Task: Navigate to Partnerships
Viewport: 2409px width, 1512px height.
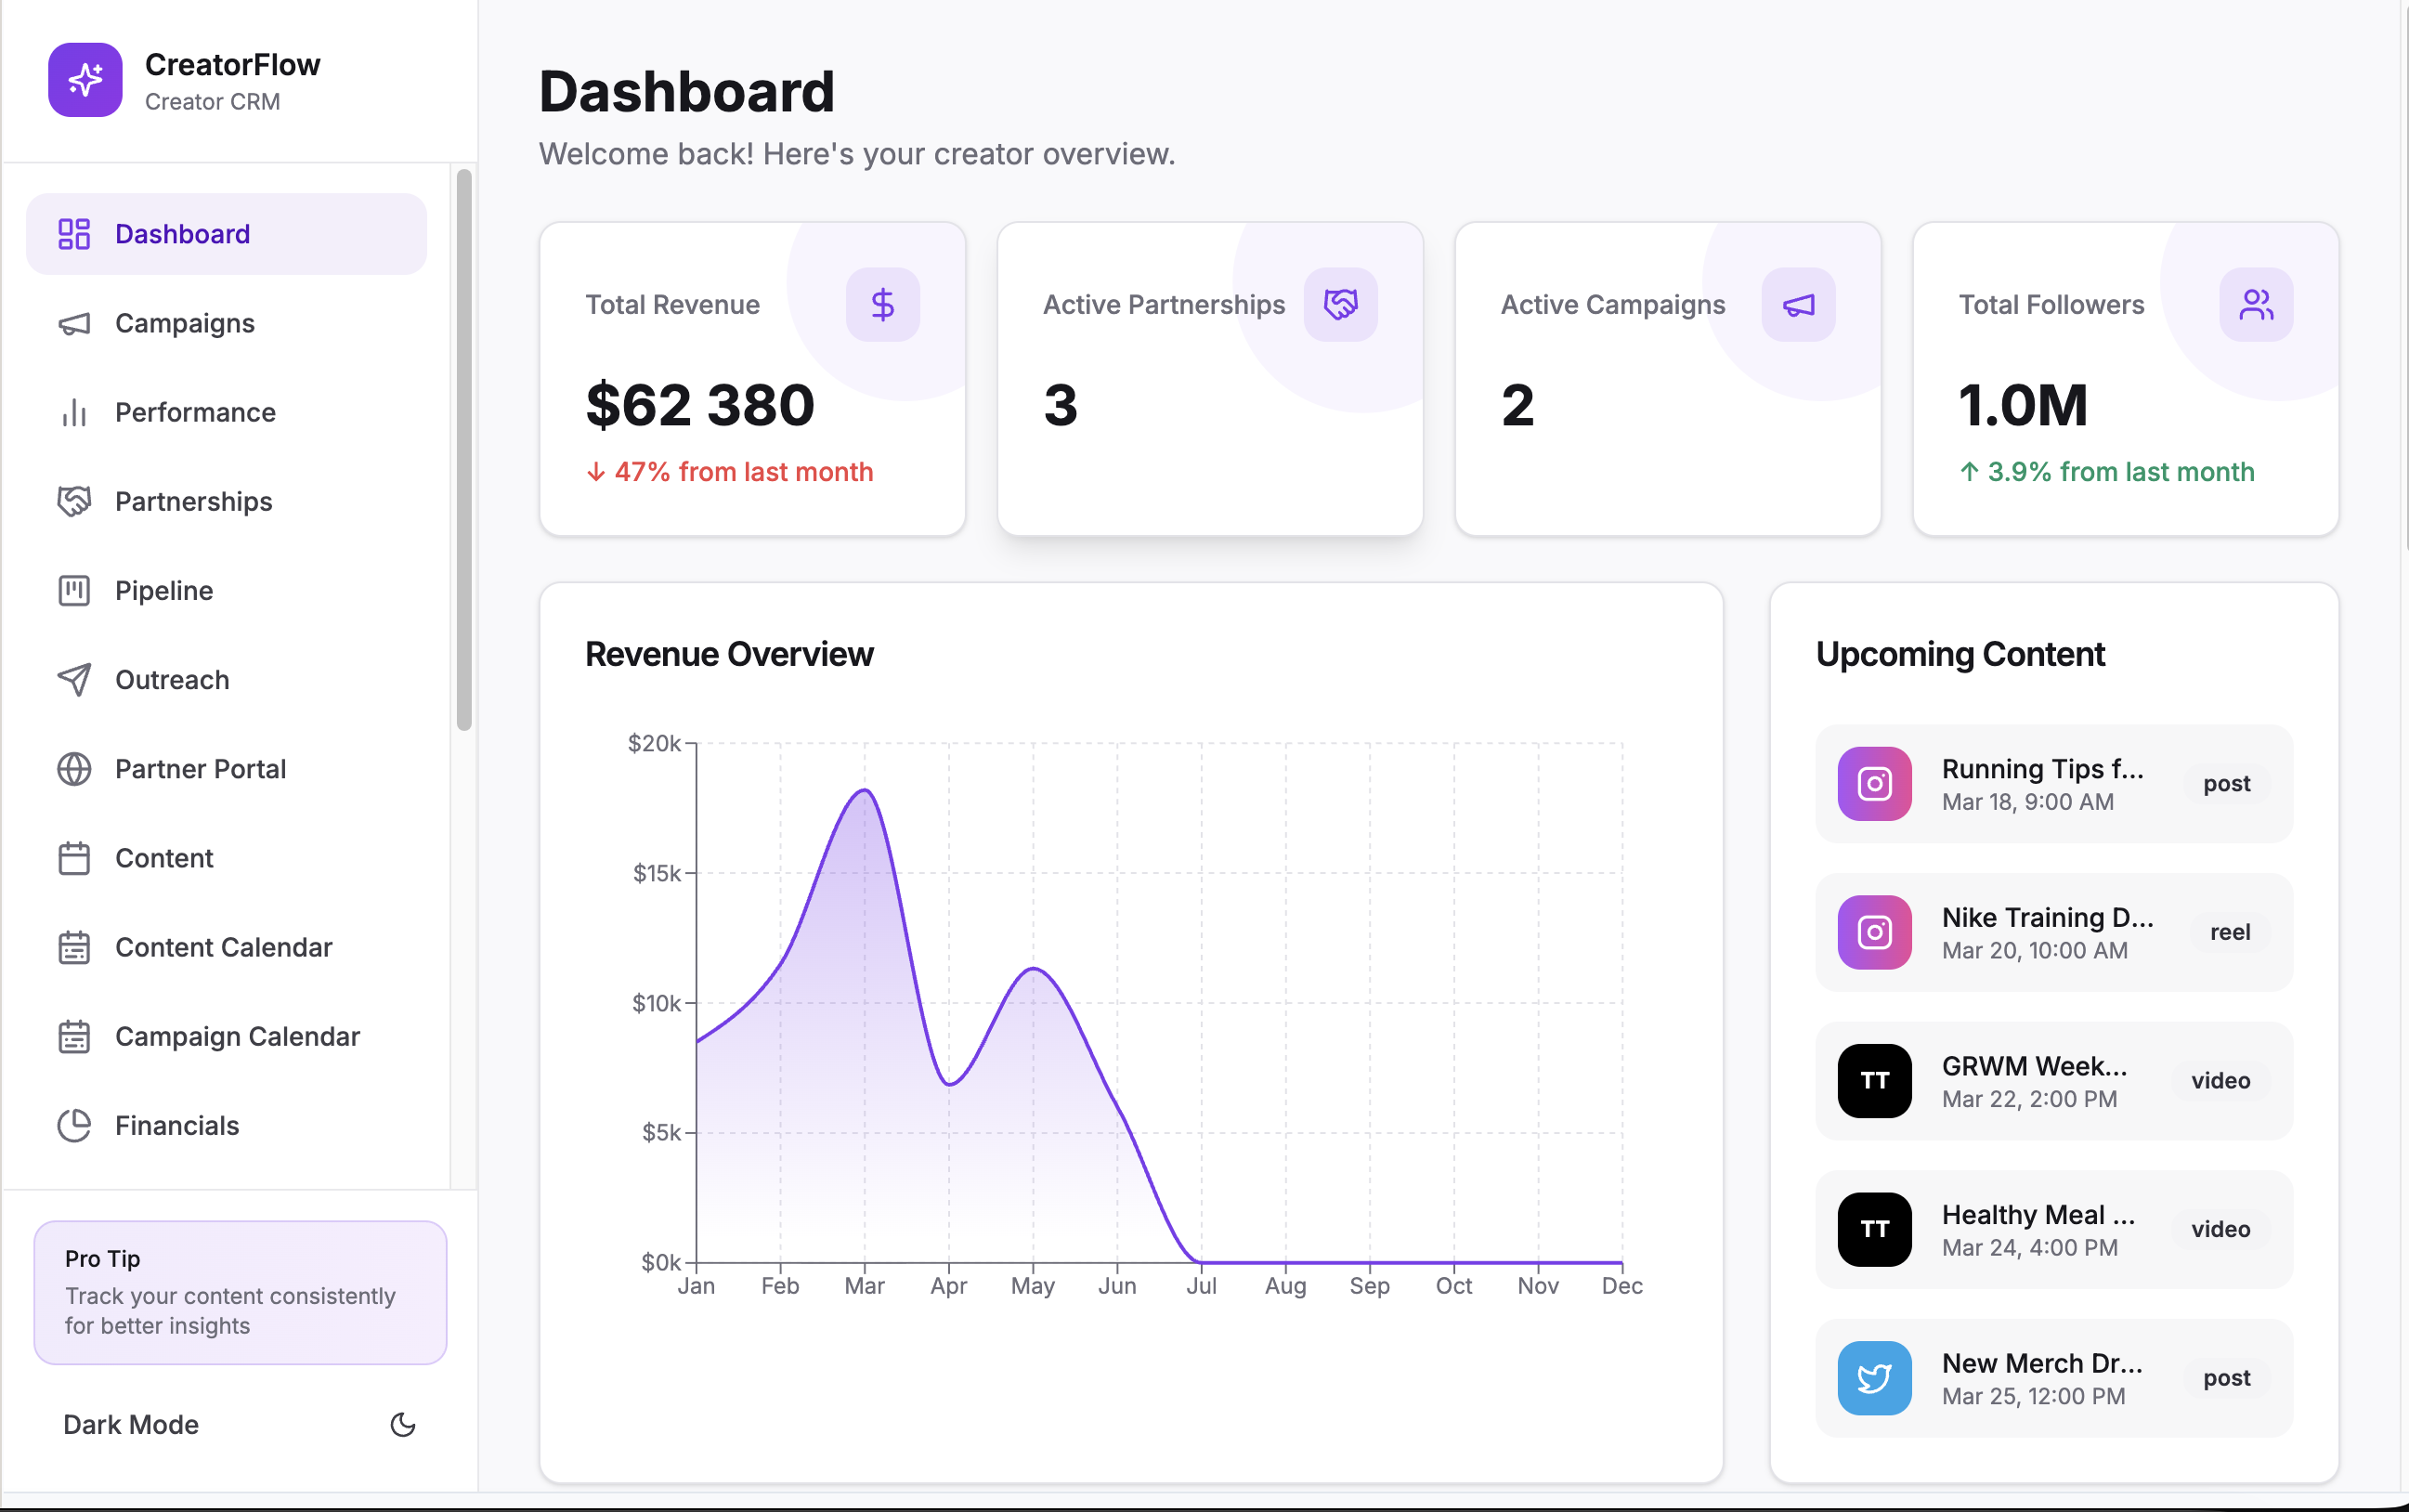Action: click(x=226, y=501)
